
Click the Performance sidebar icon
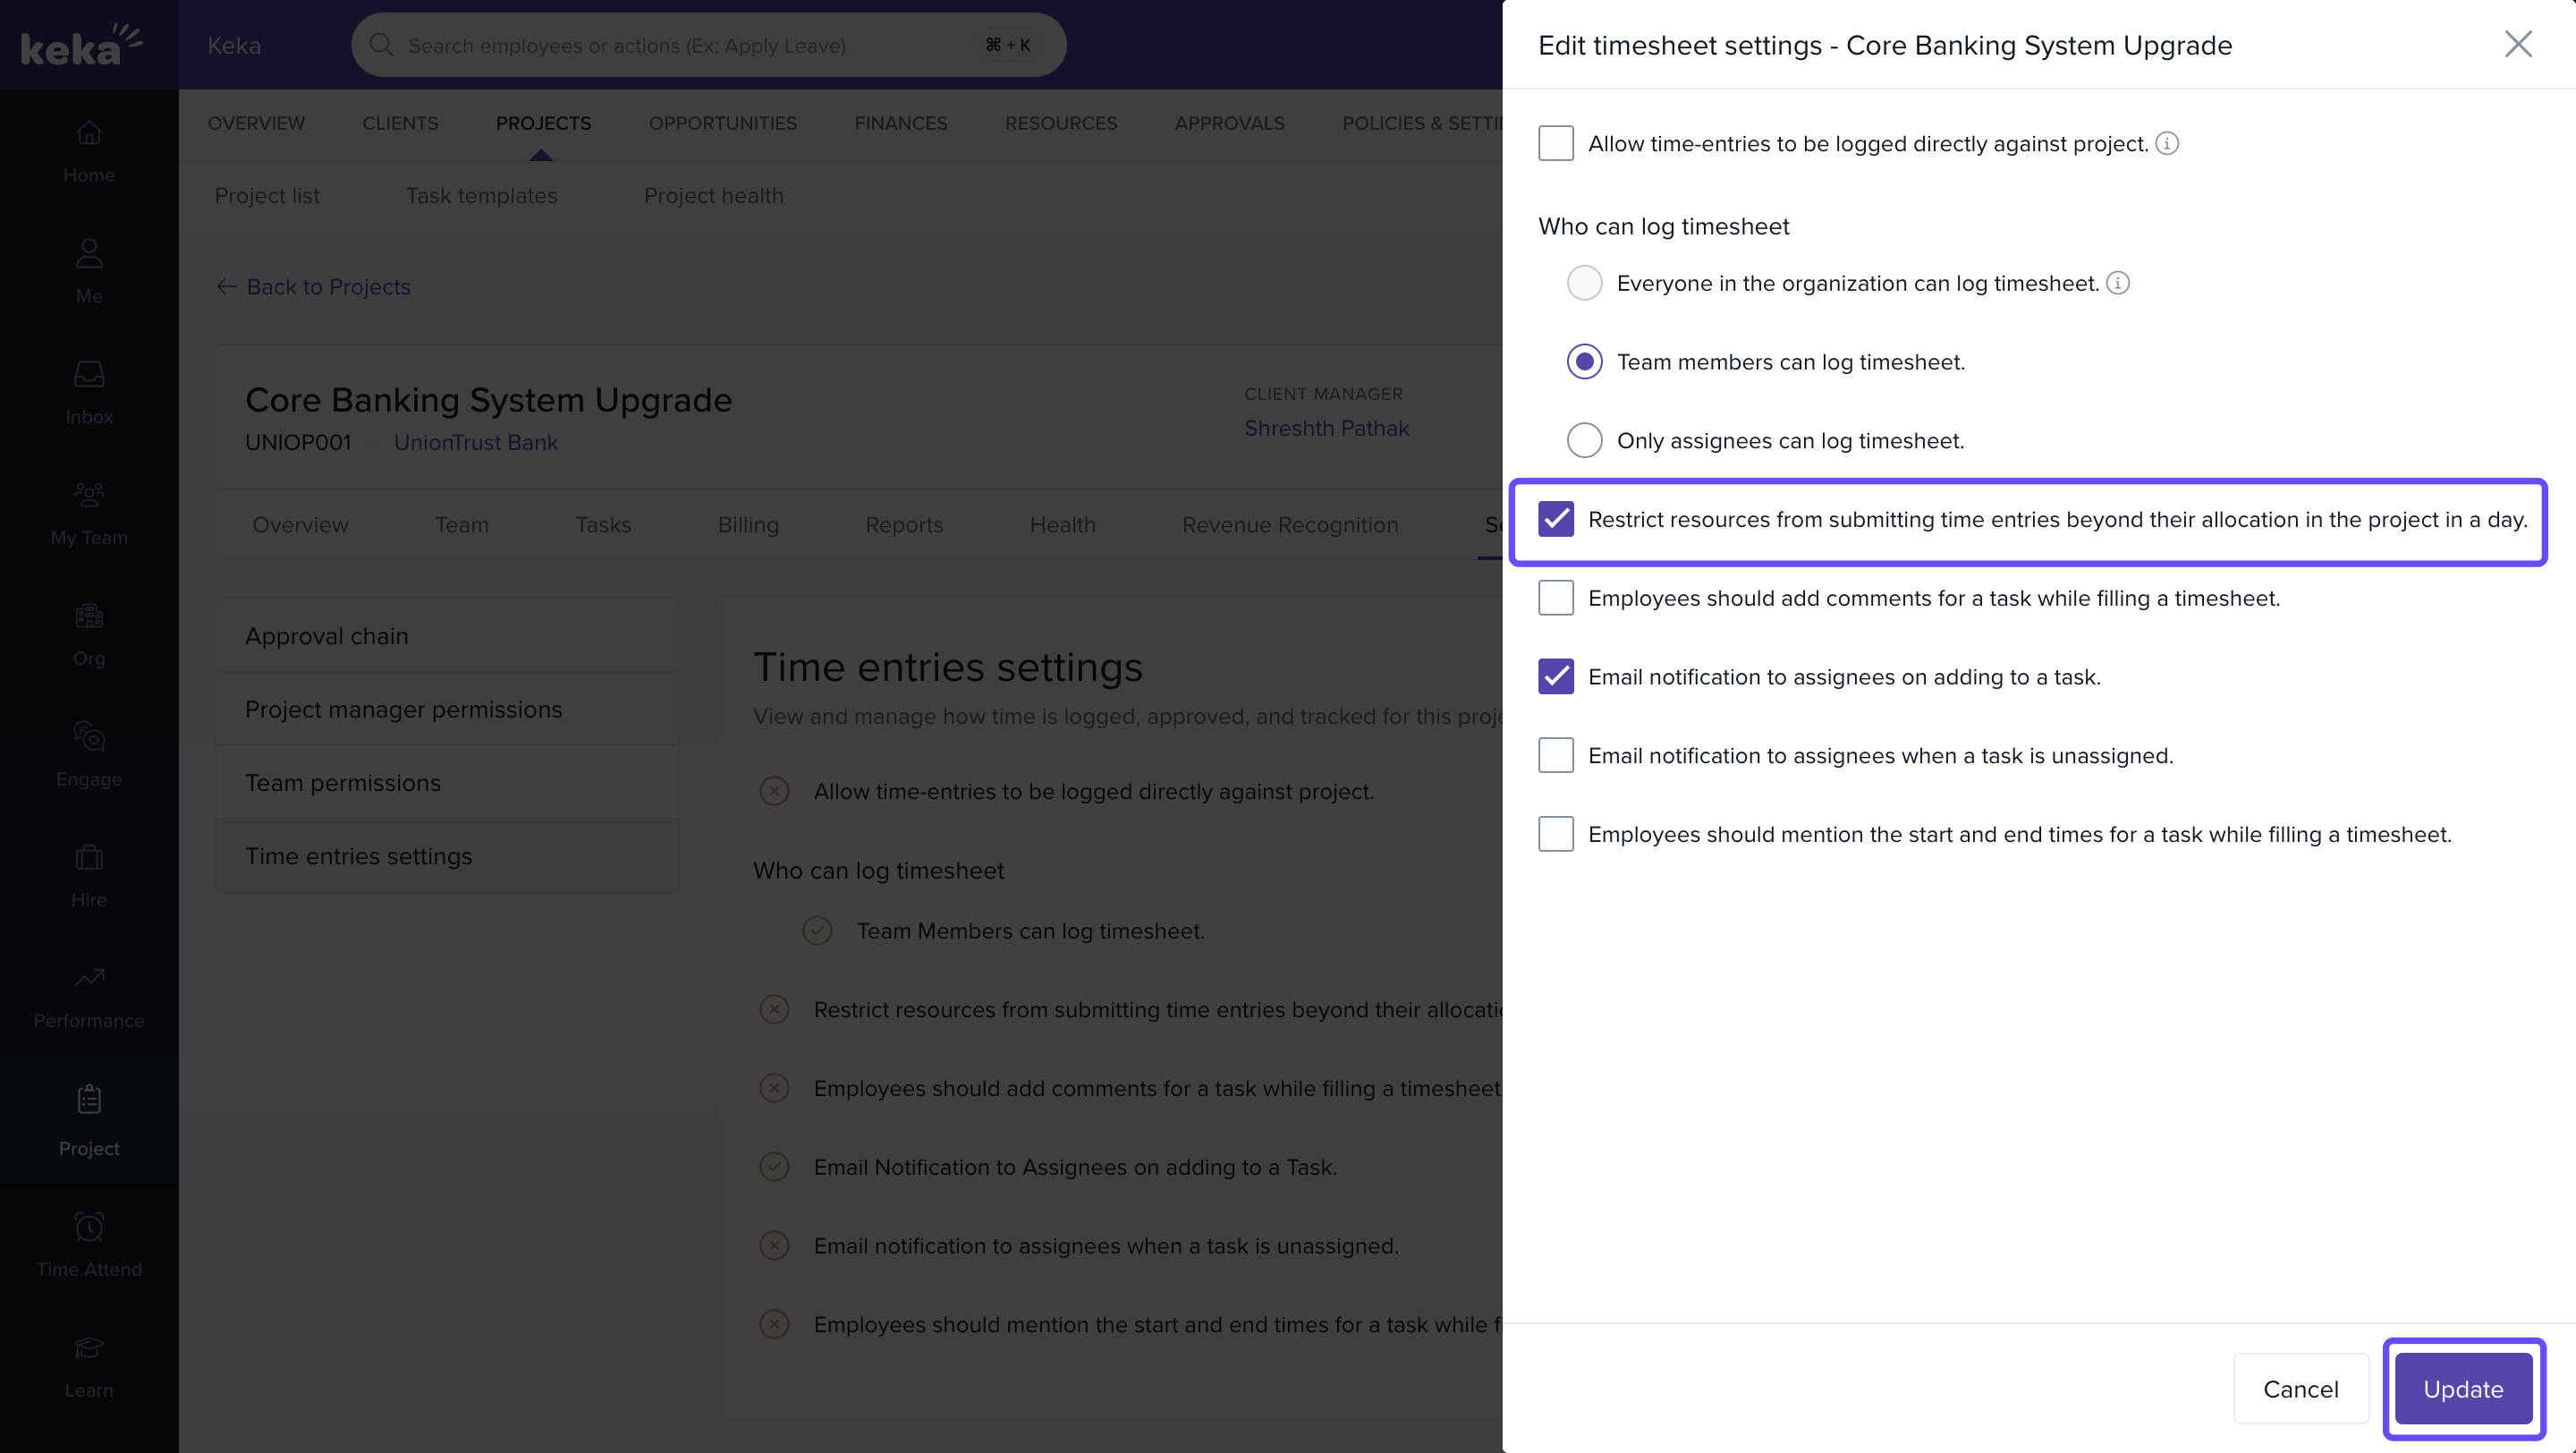click(x=89, y=980)
